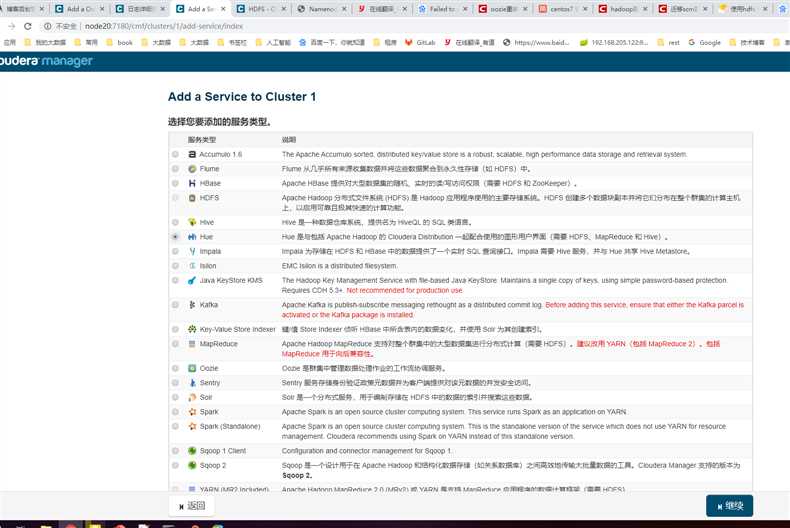The image size is (790, 528).
Task: Select the Hue service radio button
Action: 175,237
